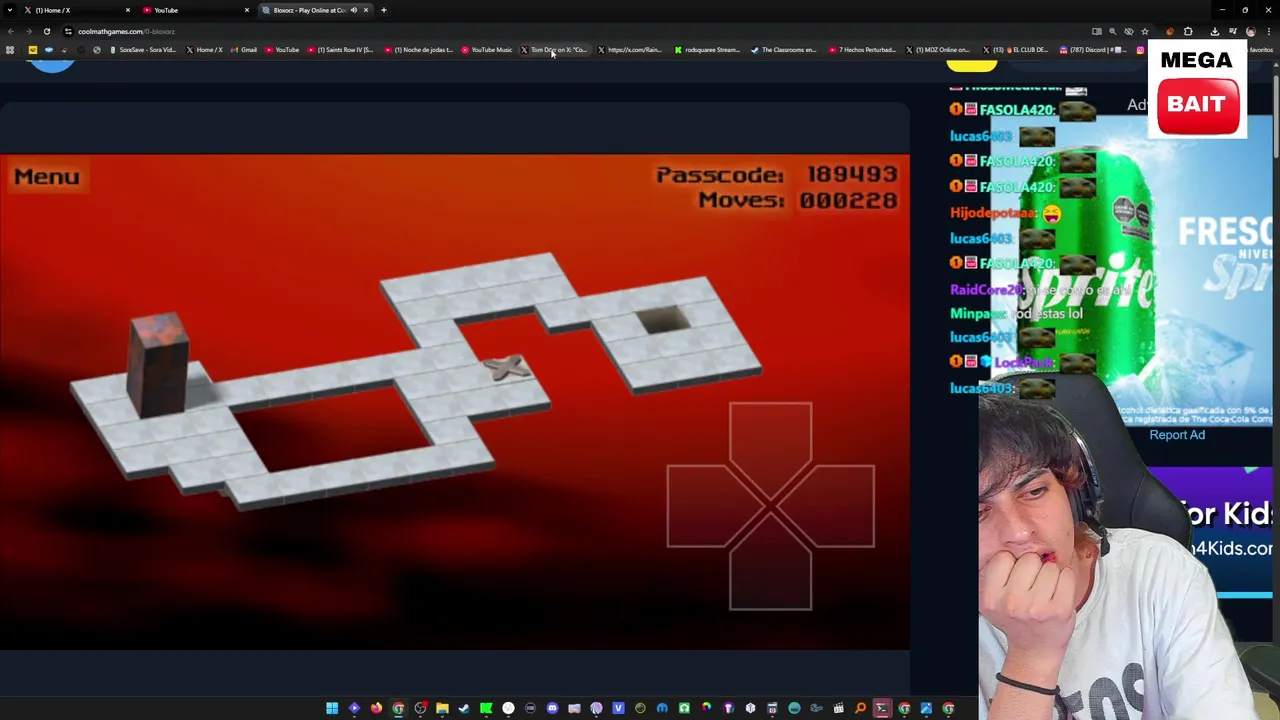Open the clapperboard video app in taskbar
This screenshot has width=1280, height=720.
(838, 708)
